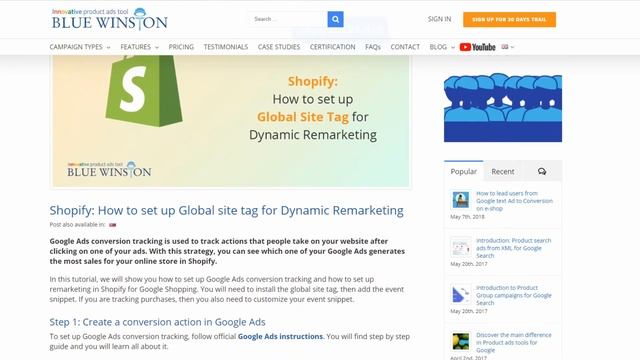This screenshot has height=360, width=640.
Task: Click 'Sign up for 30 days trial' button
Action: tap(509, 20)
